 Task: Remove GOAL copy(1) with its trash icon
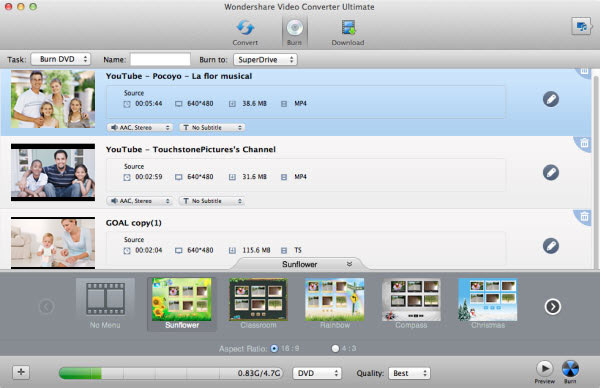click(584, 216)
